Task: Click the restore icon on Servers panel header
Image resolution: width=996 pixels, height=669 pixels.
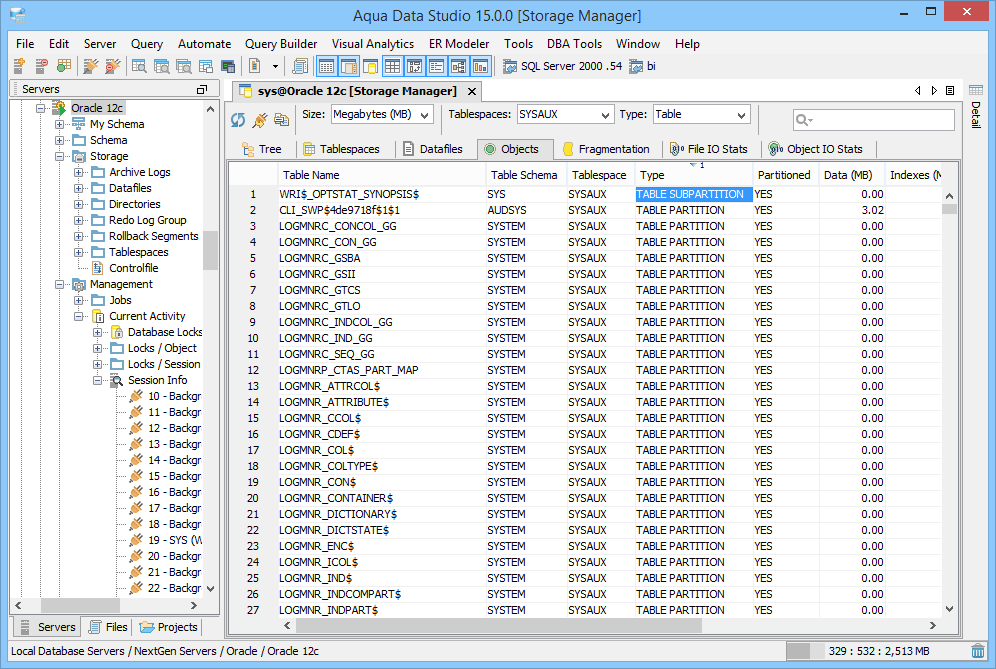Action: (202, 90)
